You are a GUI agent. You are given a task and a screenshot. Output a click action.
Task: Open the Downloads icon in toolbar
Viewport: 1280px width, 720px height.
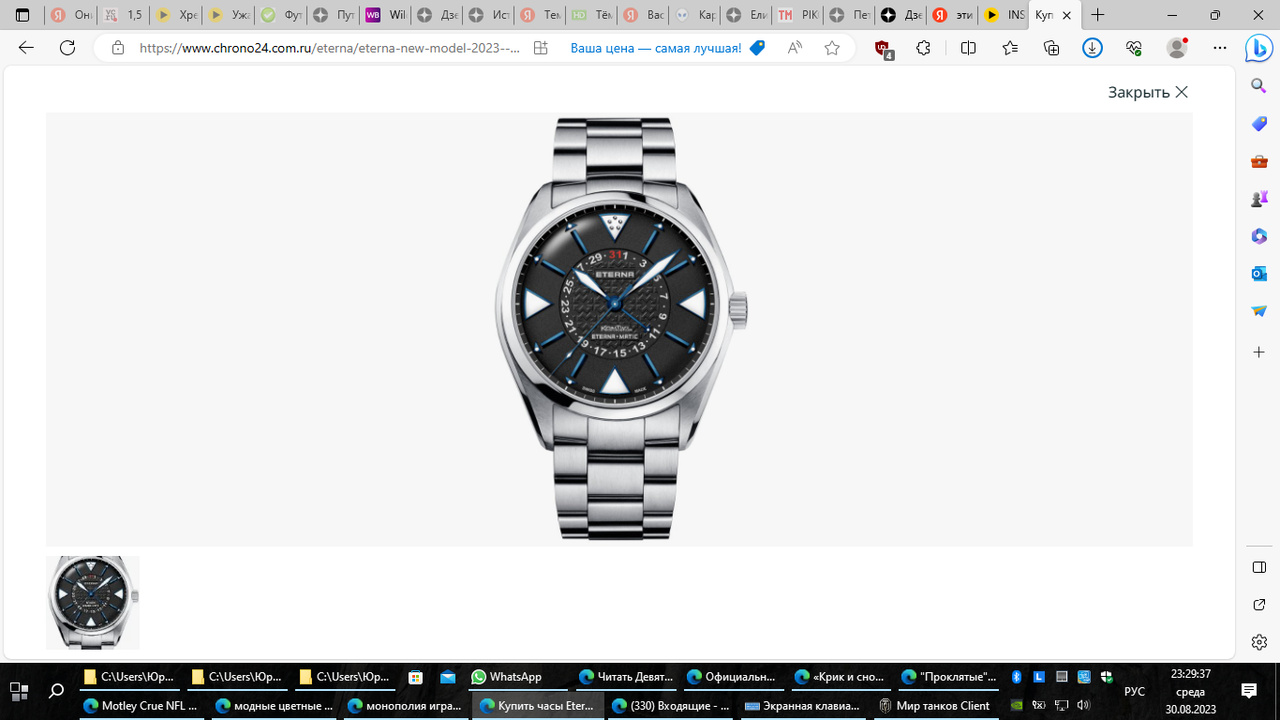click(1092, 48)
